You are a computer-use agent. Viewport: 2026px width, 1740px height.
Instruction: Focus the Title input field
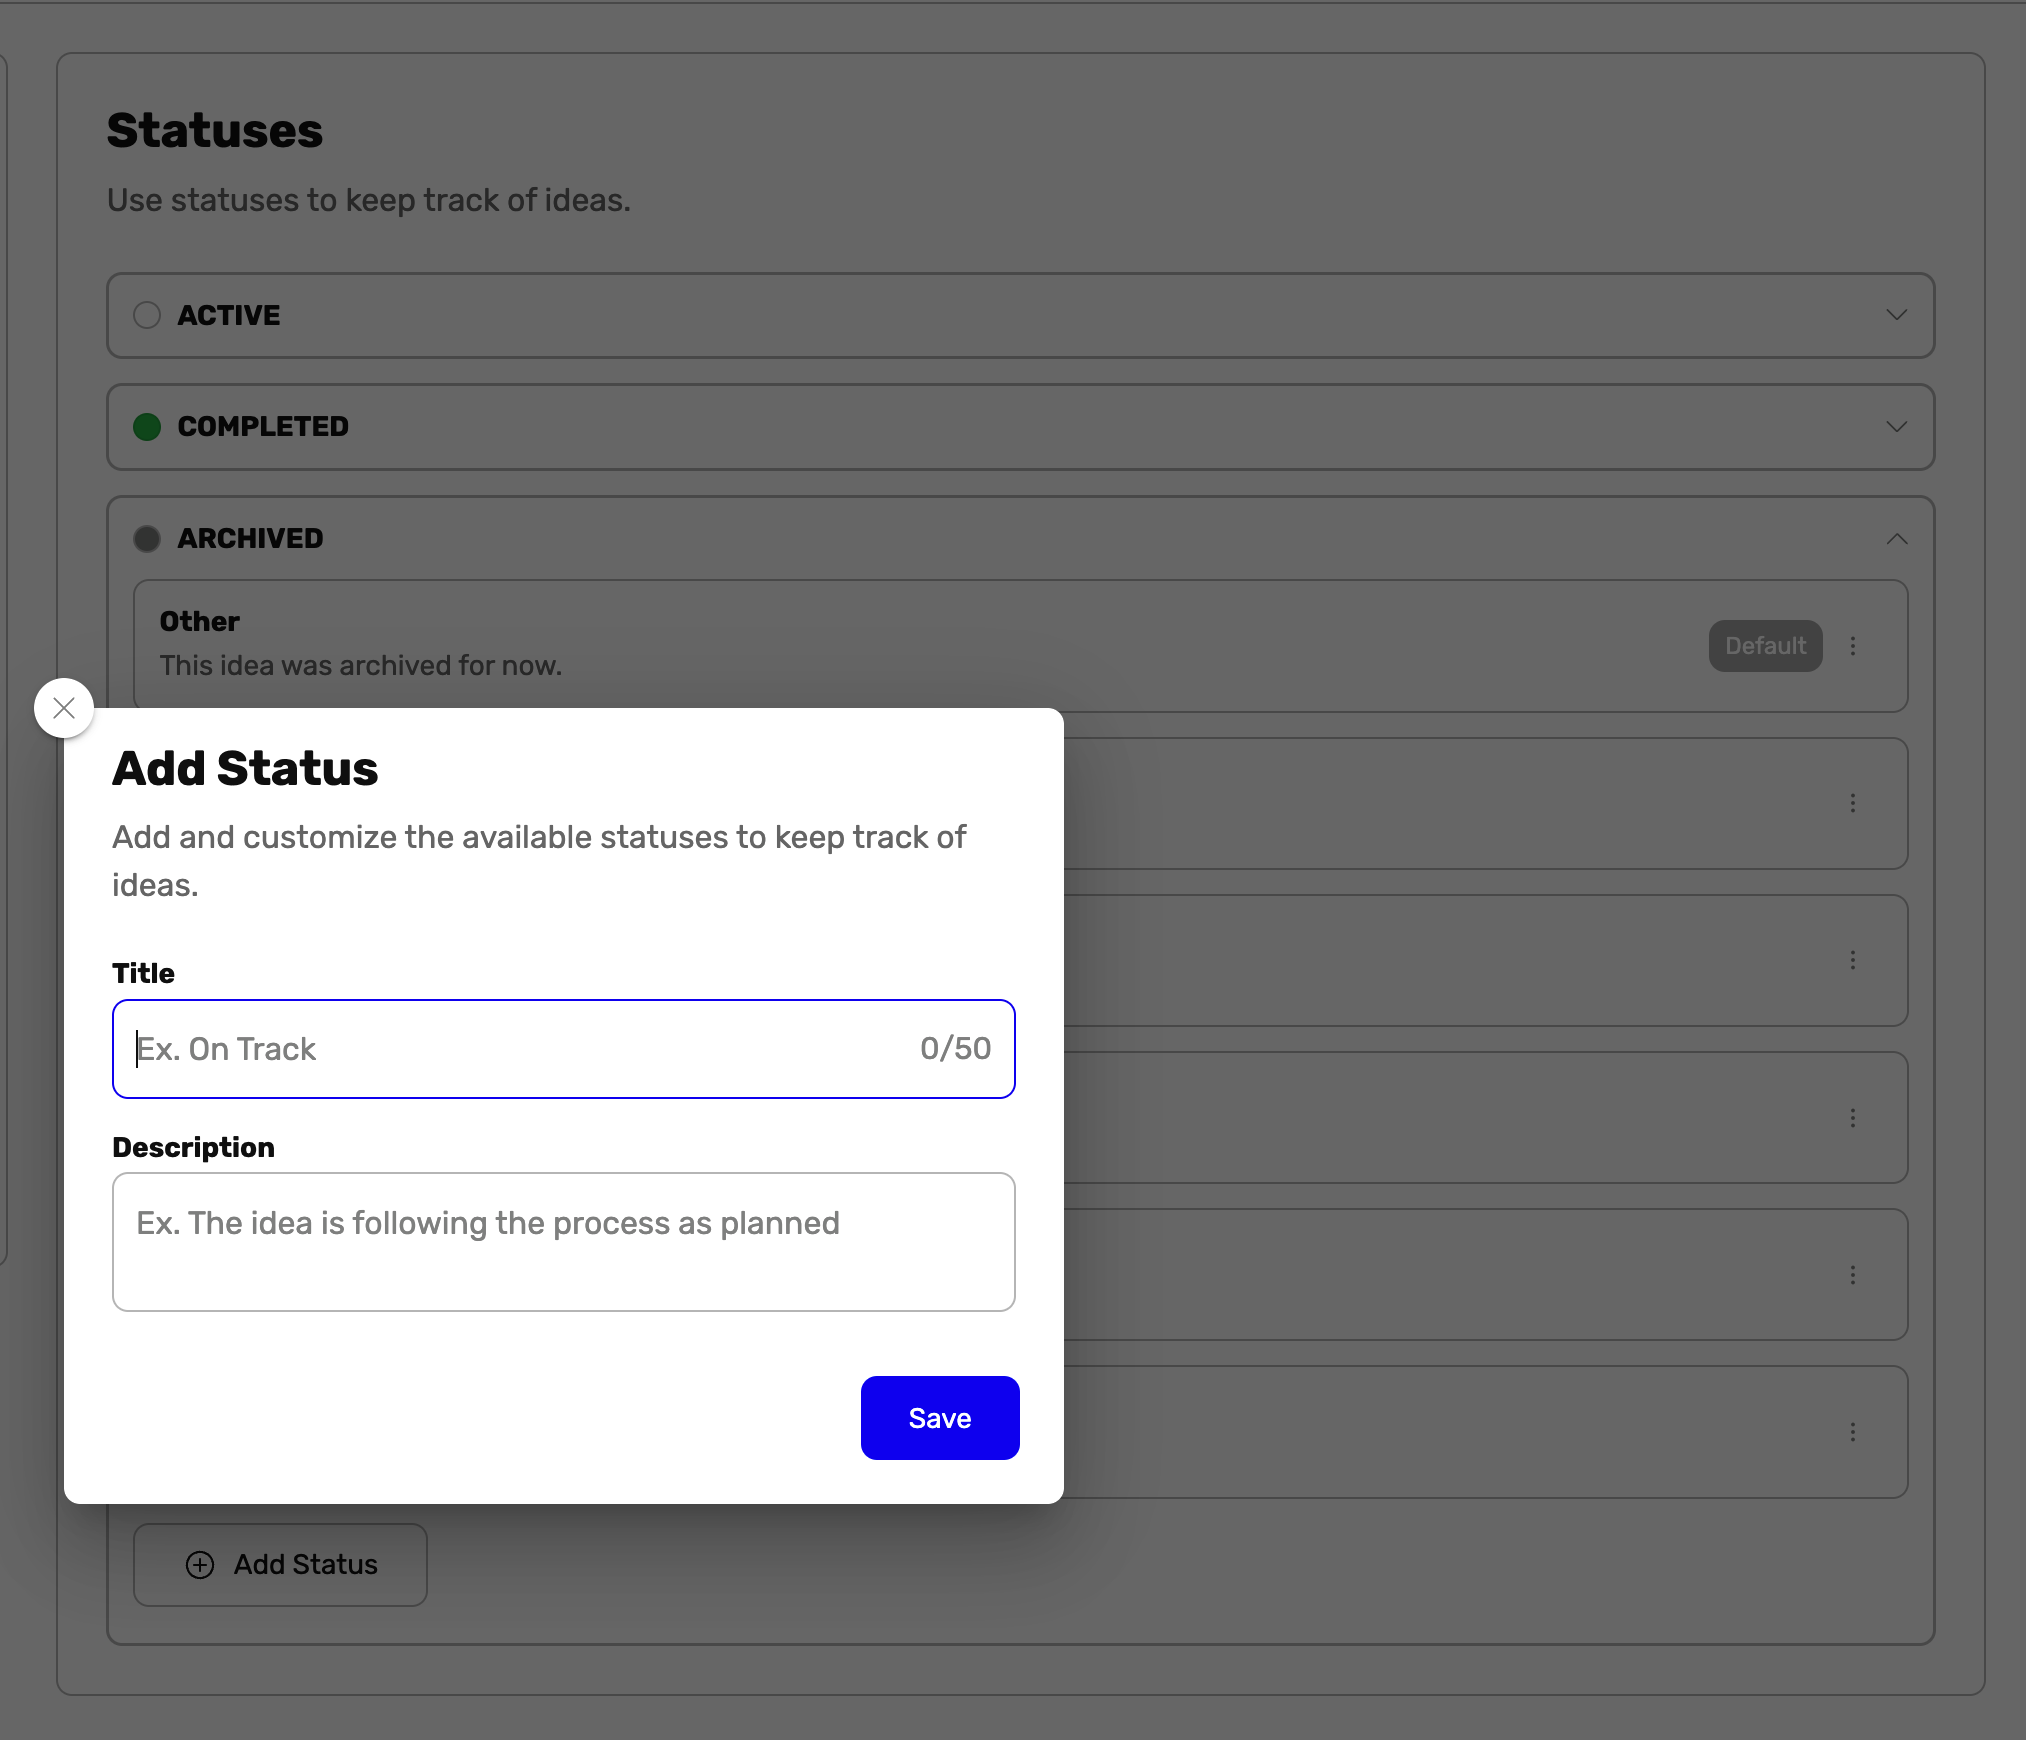pos(520,1049)
